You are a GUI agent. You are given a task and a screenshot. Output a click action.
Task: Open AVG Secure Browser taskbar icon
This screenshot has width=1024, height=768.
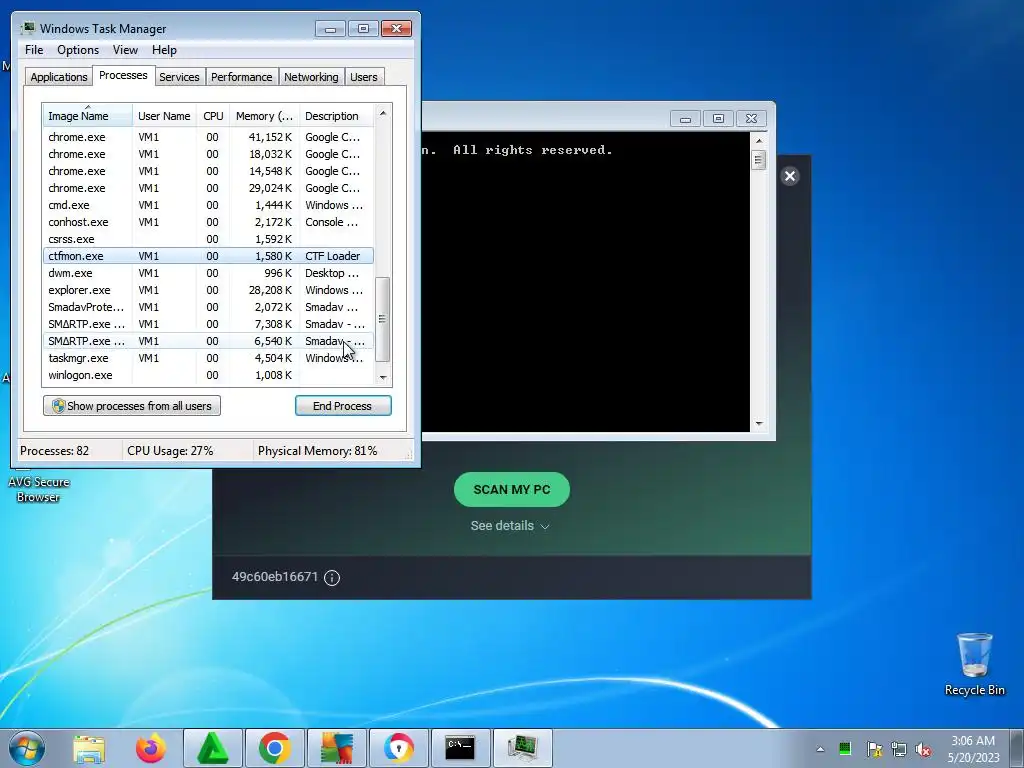(399, 748)
